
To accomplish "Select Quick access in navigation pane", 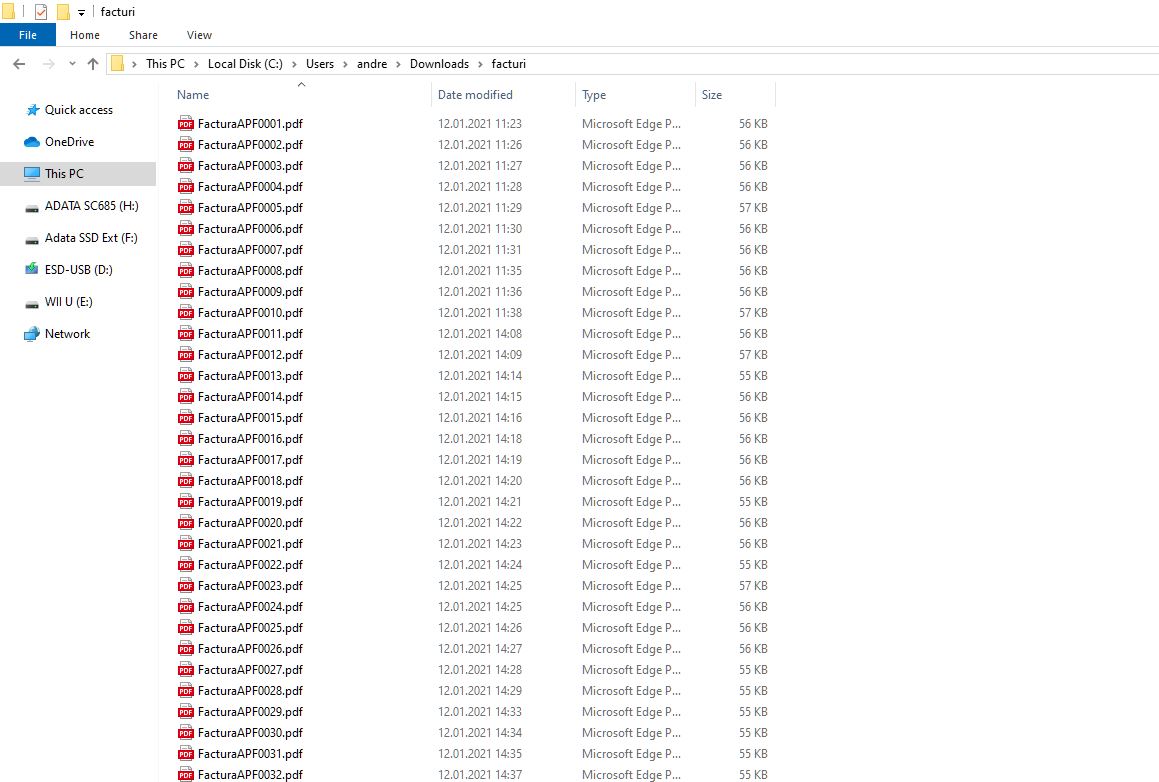I will point(78,110).
